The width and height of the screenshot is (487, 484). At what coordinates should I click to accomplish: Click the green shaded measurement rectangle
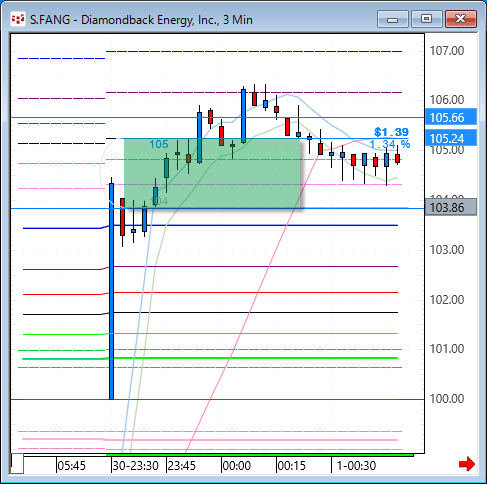[212, 173]
